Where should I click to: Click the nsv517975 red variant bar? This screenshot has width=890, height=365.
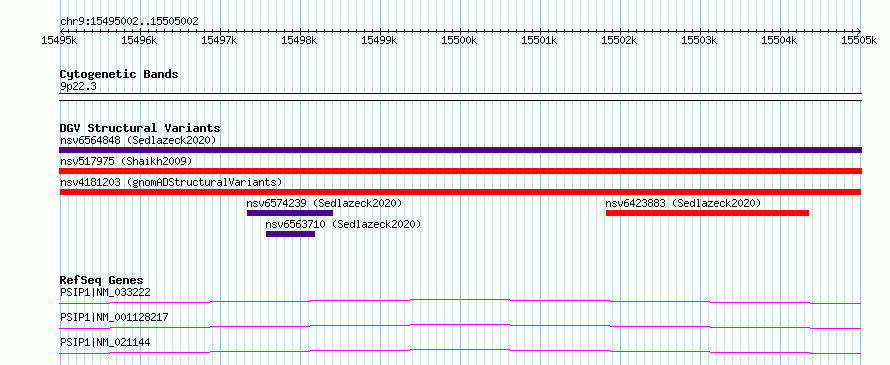(460, 171)
